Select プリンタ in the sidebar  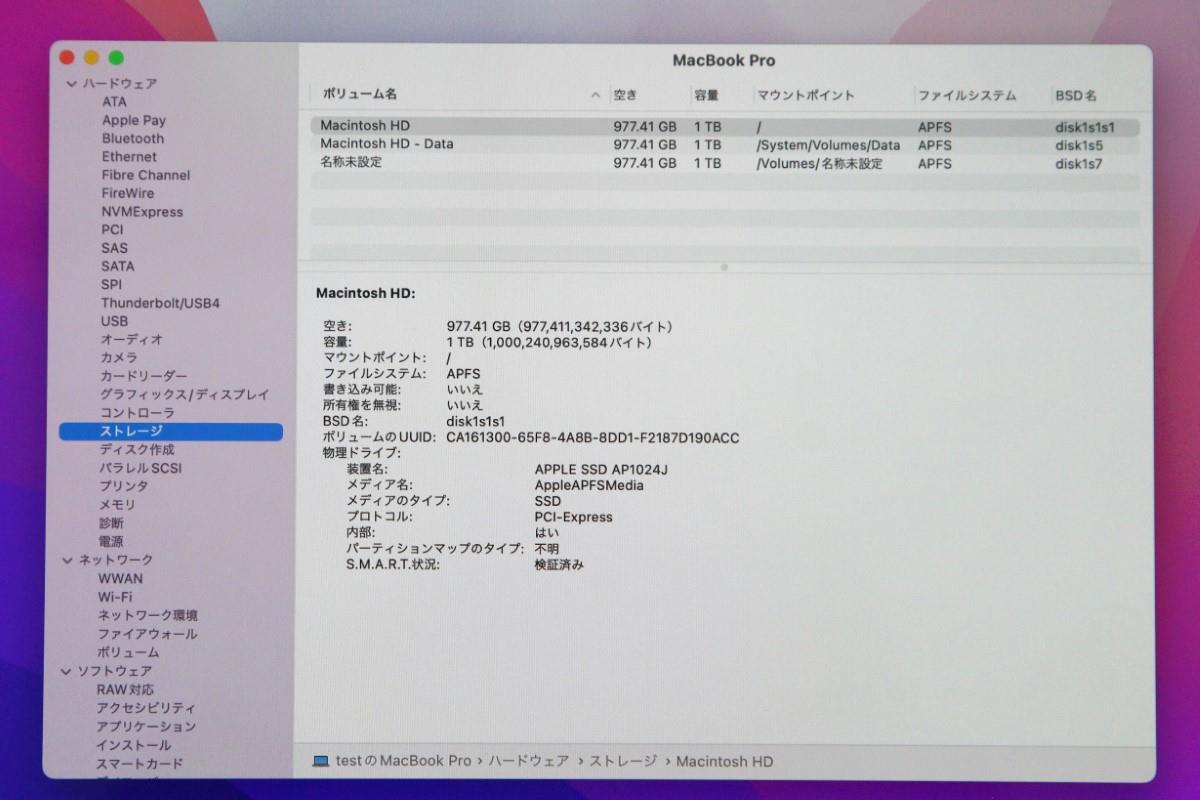(x=124, y=486)
